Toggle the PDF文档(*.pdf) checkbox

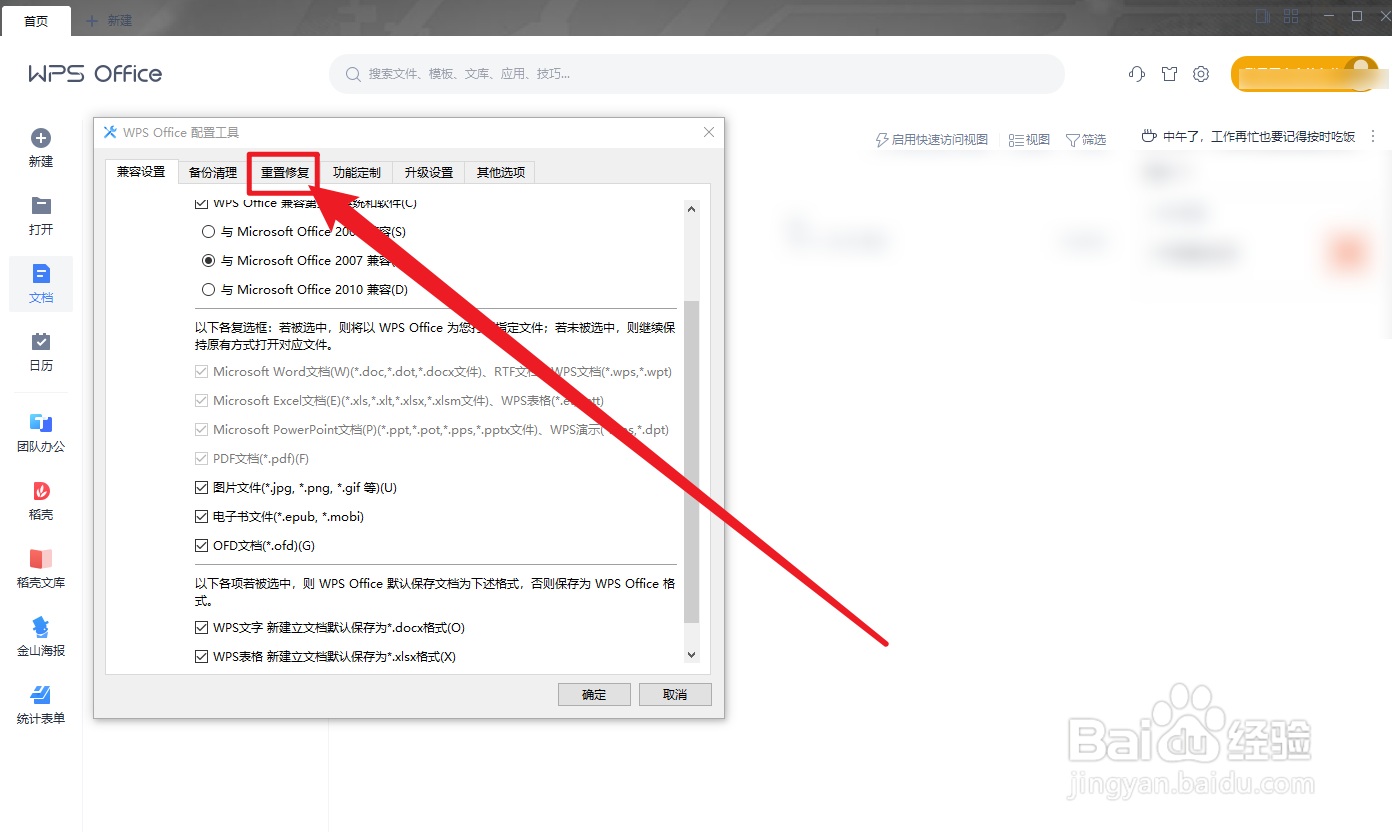[201, 459]
